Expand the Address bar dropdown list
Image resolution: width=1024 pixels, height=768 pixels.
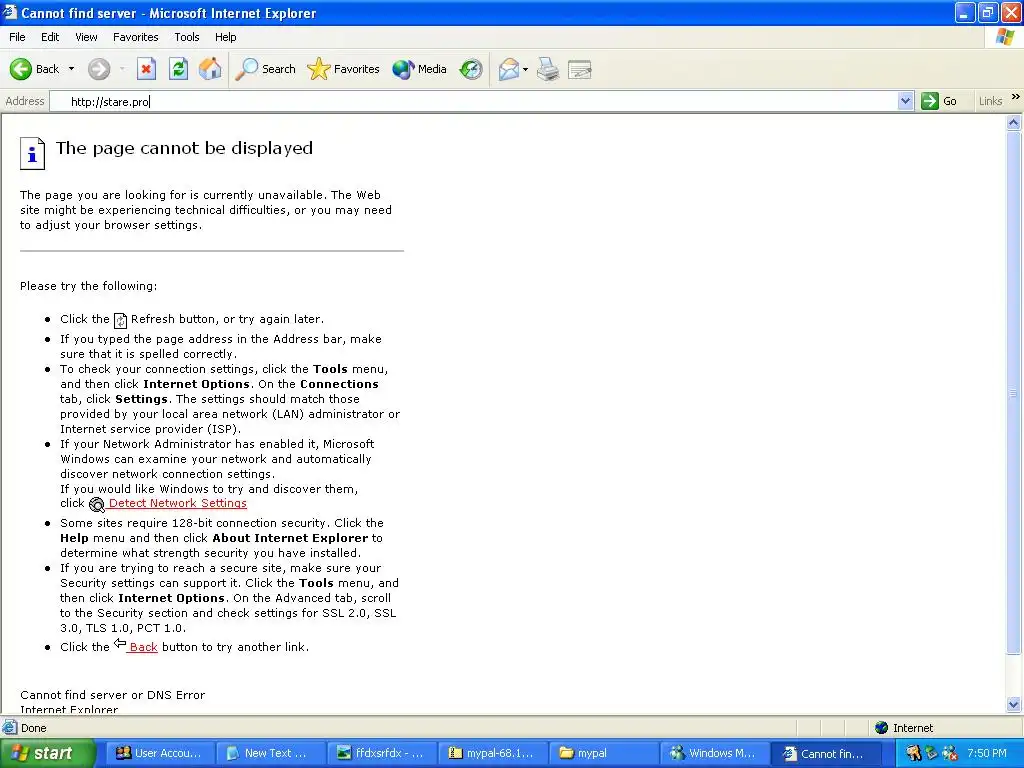905,101
